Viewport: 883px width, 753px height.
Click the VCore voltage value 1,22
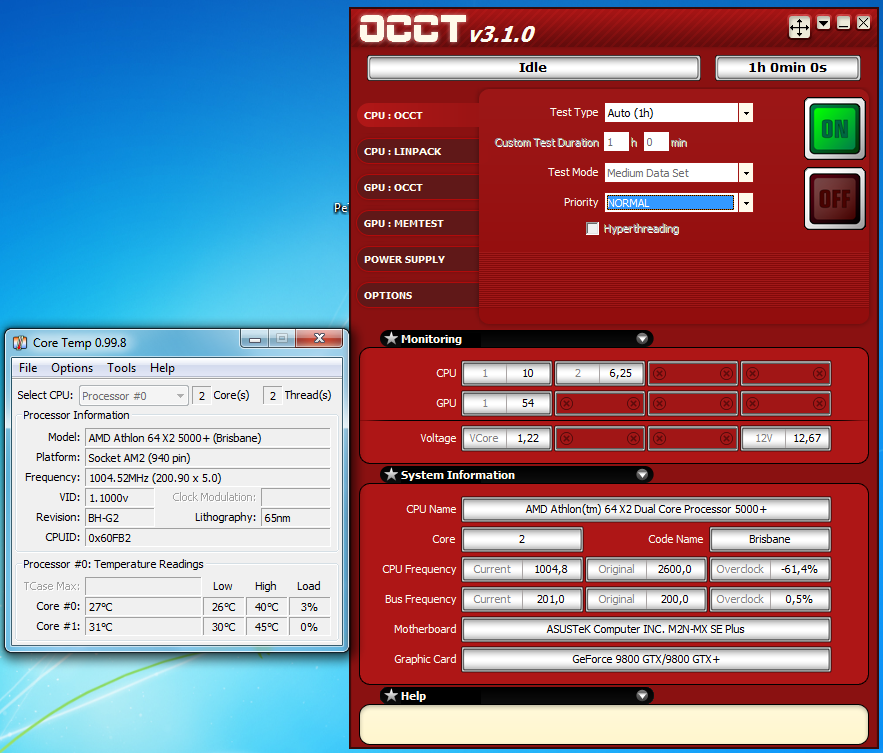tap(528, 438)
